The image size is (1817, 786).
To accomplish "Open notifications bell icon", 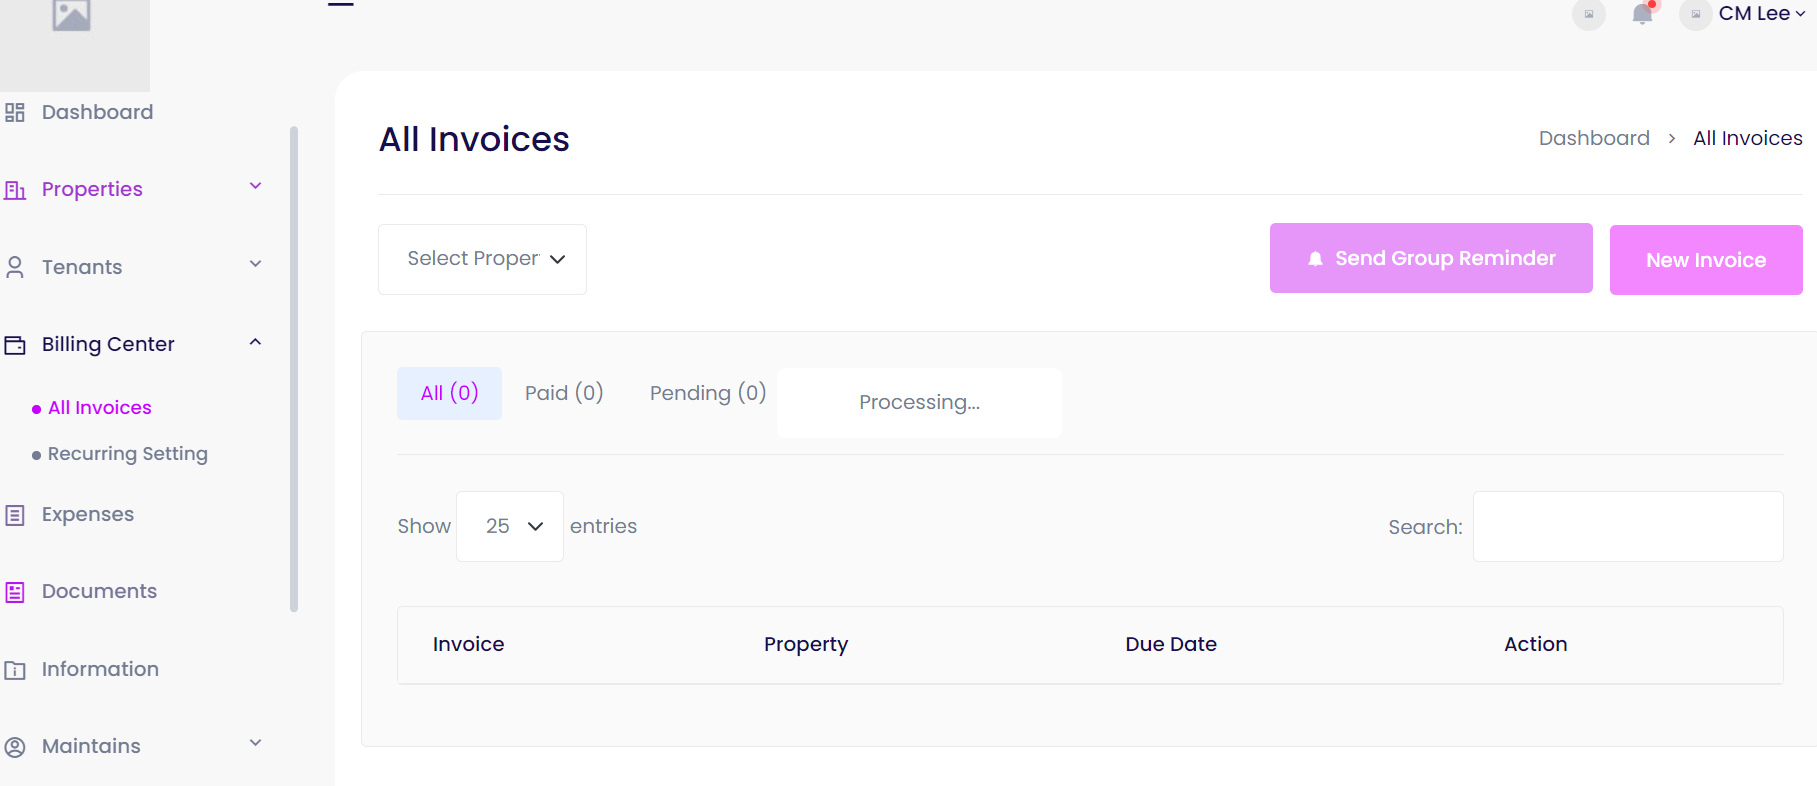I will coord(1642,14).
